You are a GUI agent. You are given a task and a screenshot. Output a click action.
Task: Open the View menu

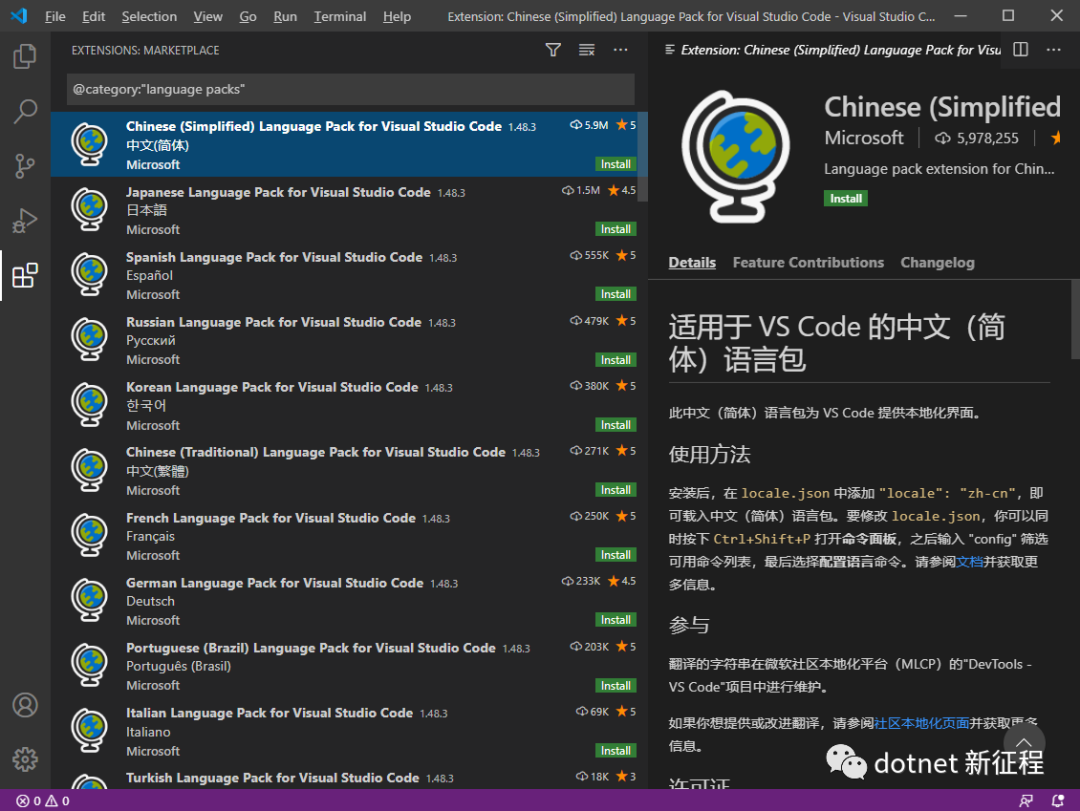[208, 16]
